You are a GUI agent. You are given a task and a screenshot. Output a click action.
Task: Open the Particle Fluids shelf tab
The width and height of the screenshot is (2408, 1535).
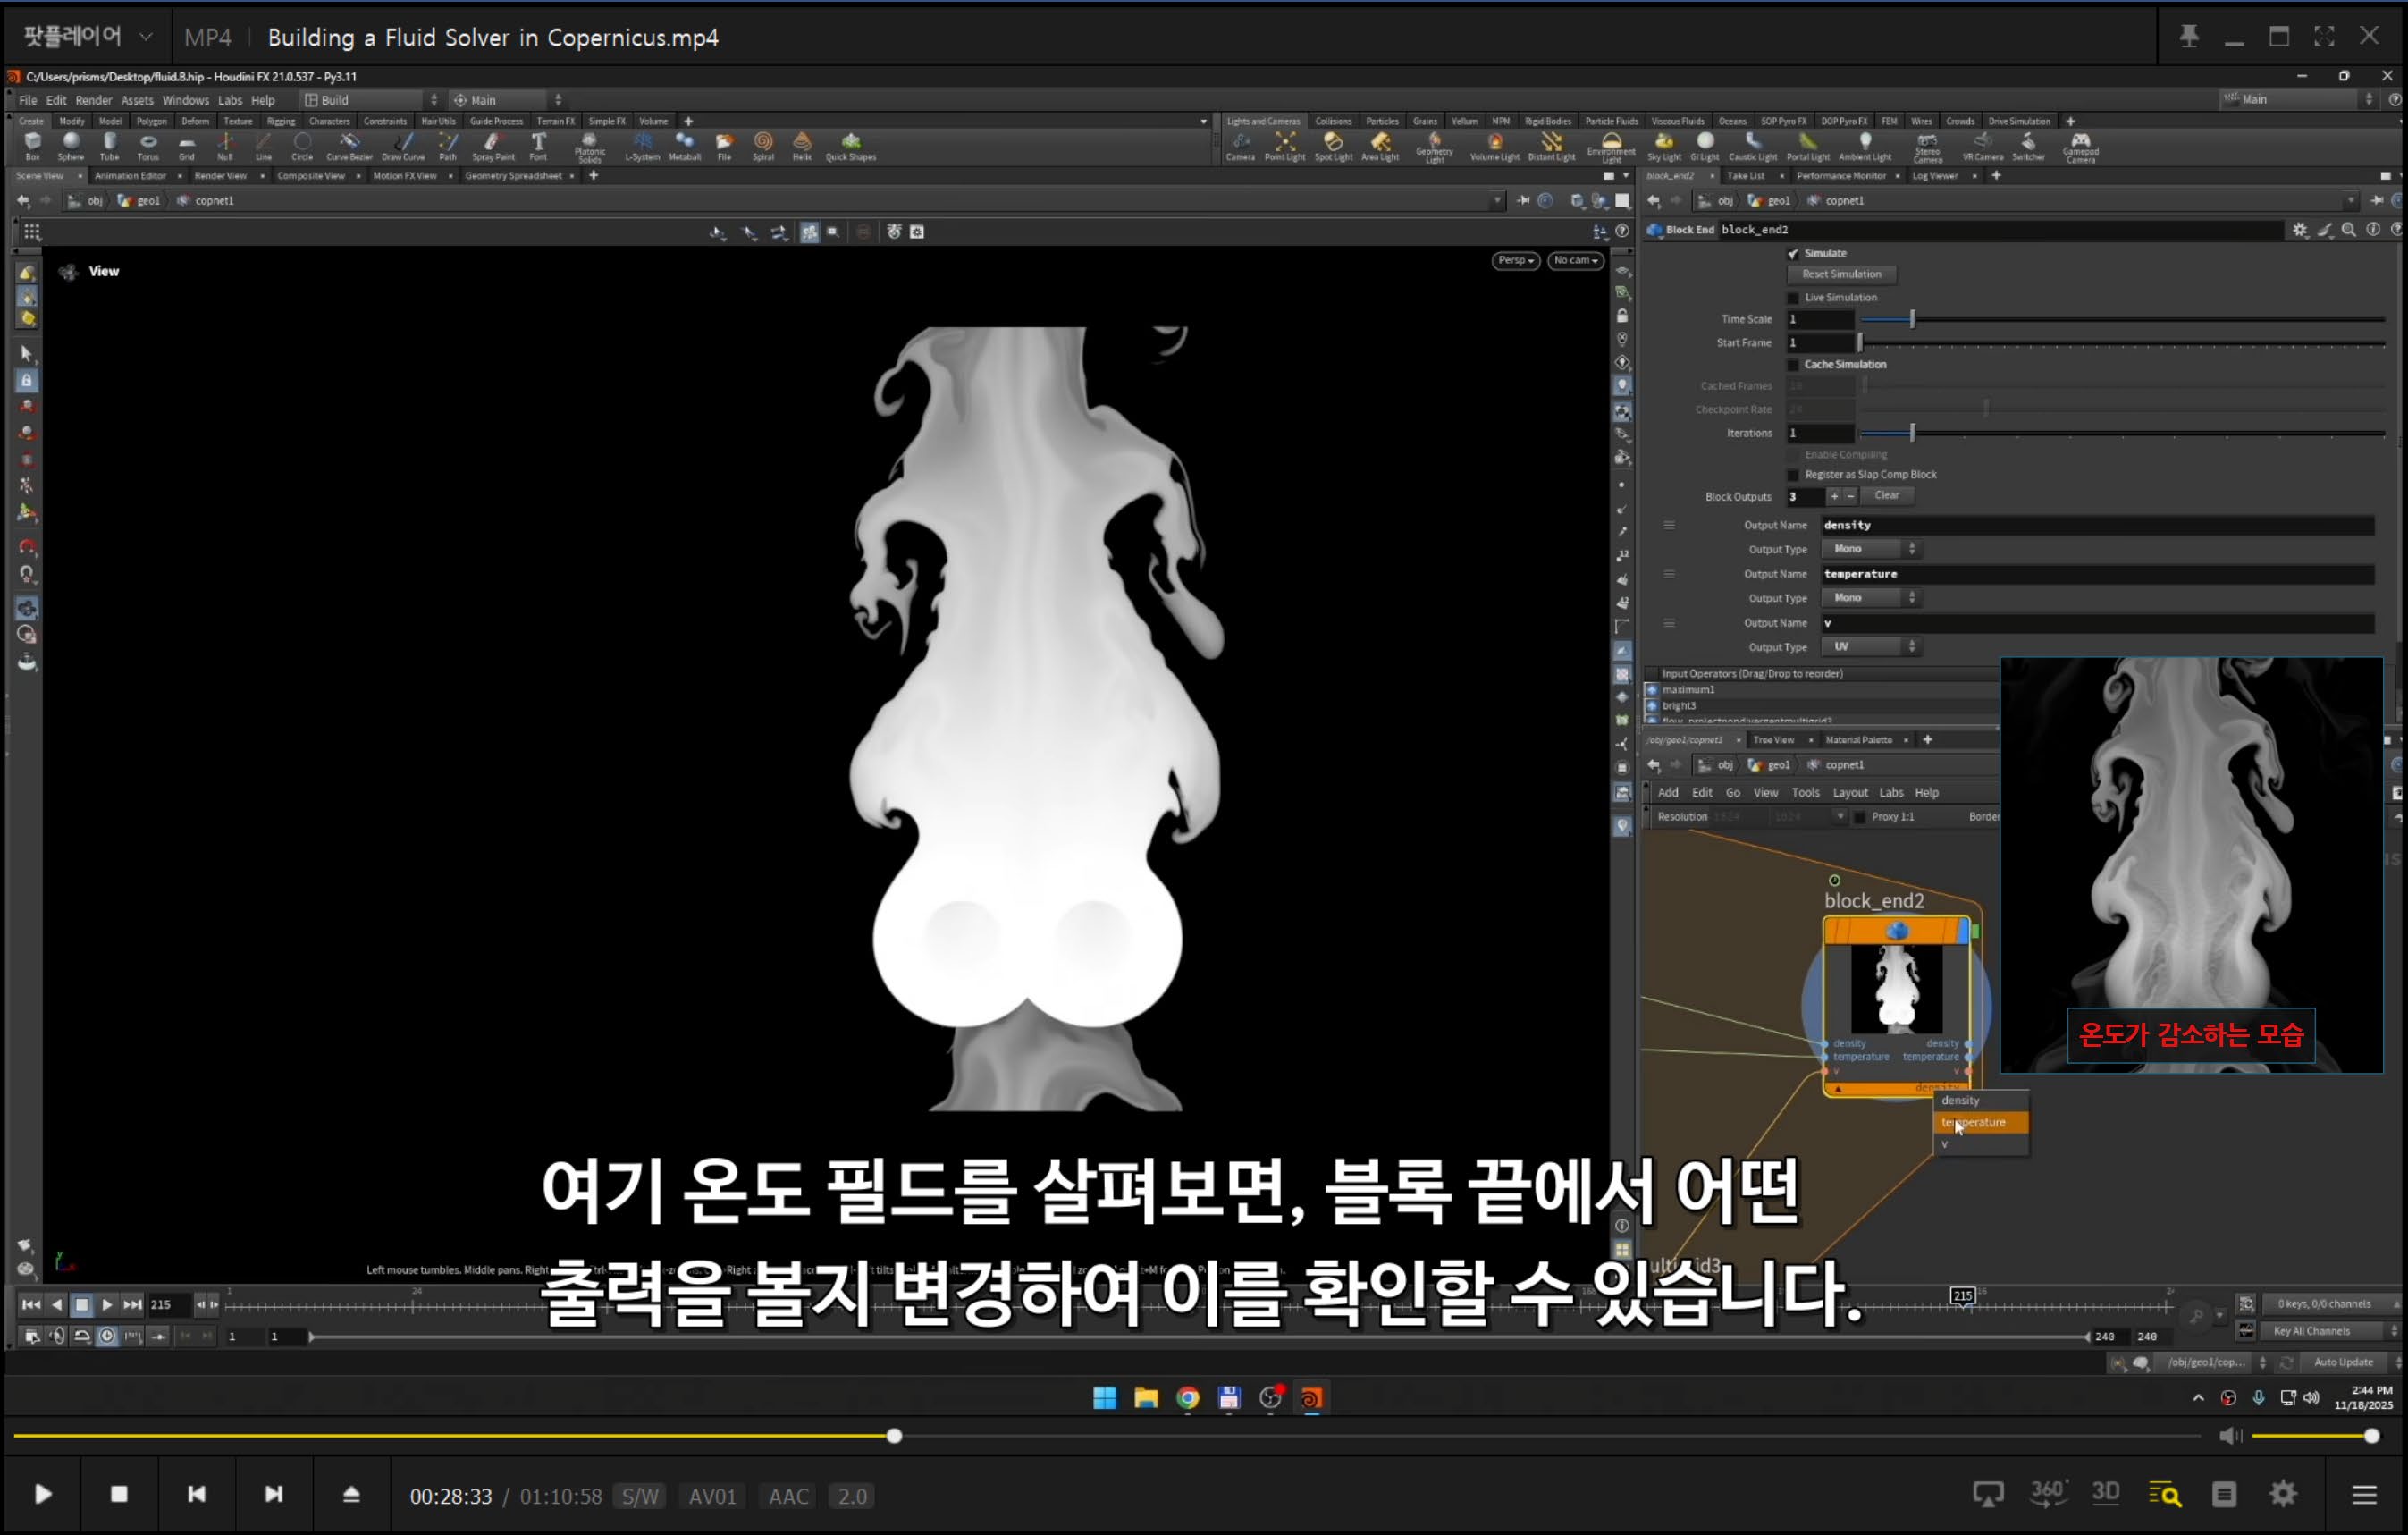[x=1611, y=121]
